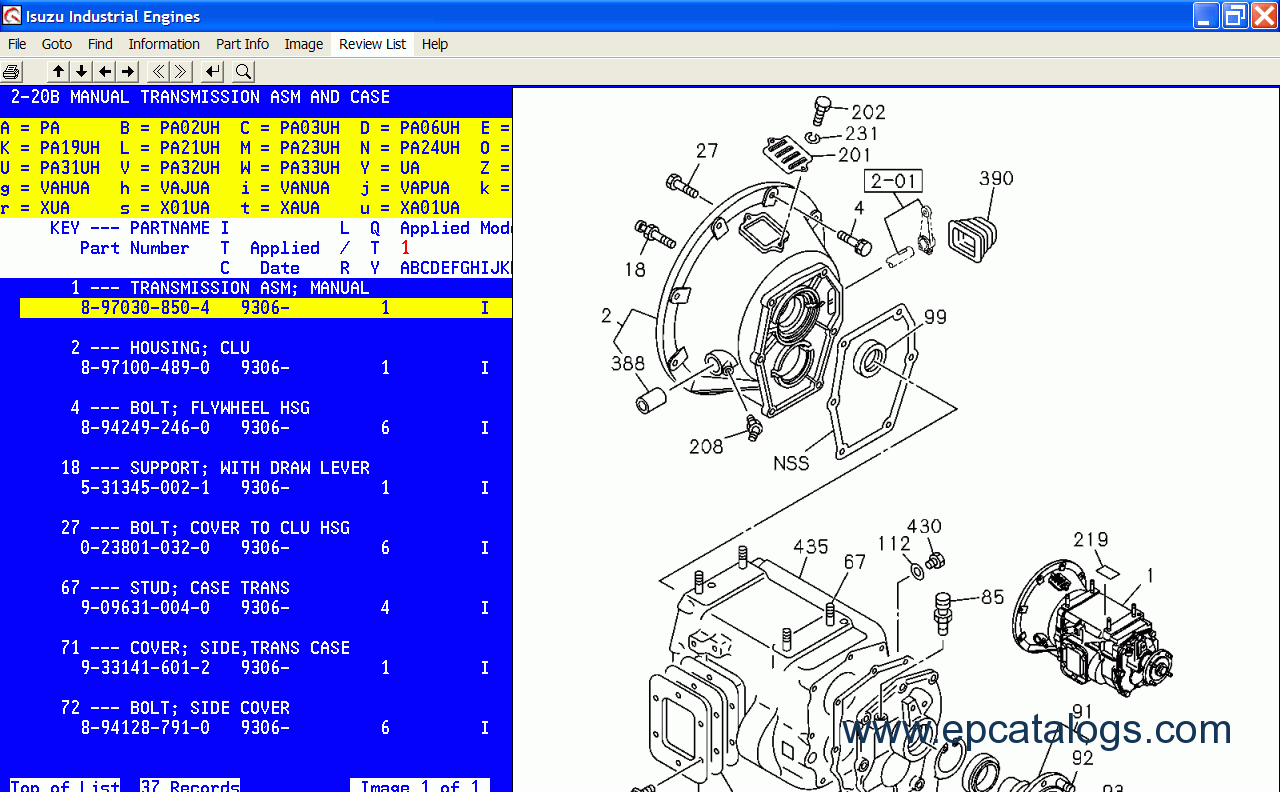Click callout number 388 in diagram
Image resolution: width=1280 pixels, height=792 pixels.
click(x=628, y=363)
